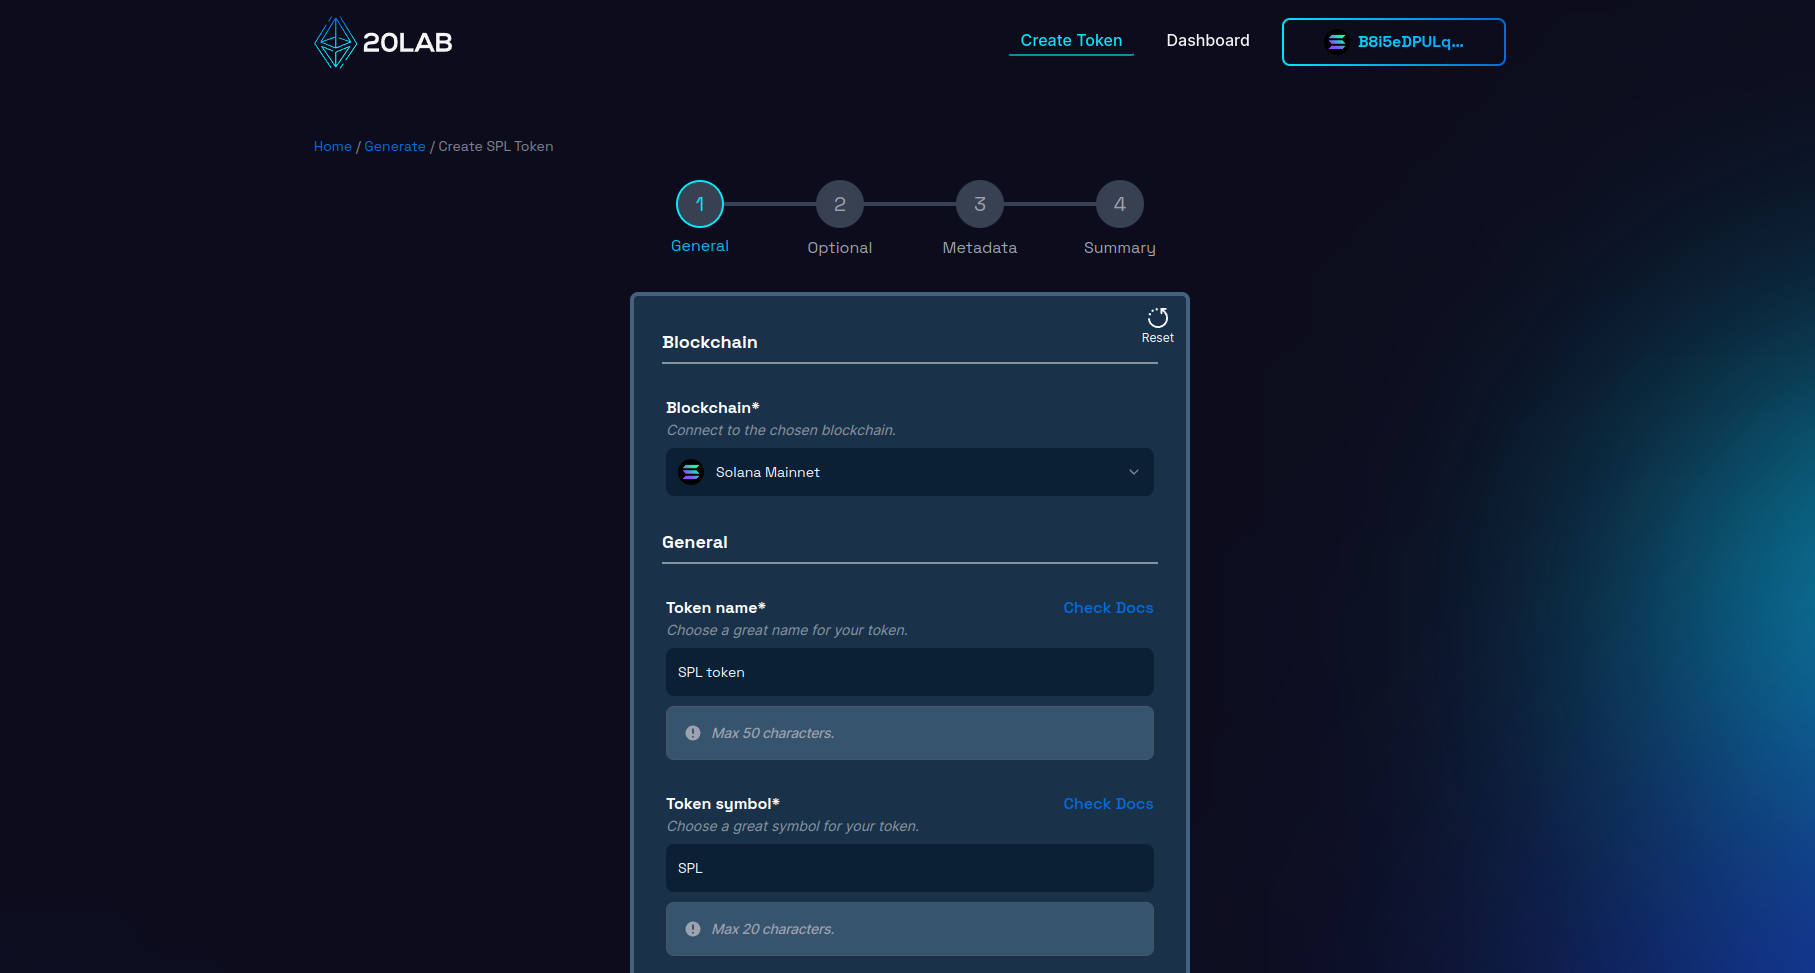Click the 'Max 20 characters.' note
The width and height of the screenshot is (1815, 973).
click(773, 929)
